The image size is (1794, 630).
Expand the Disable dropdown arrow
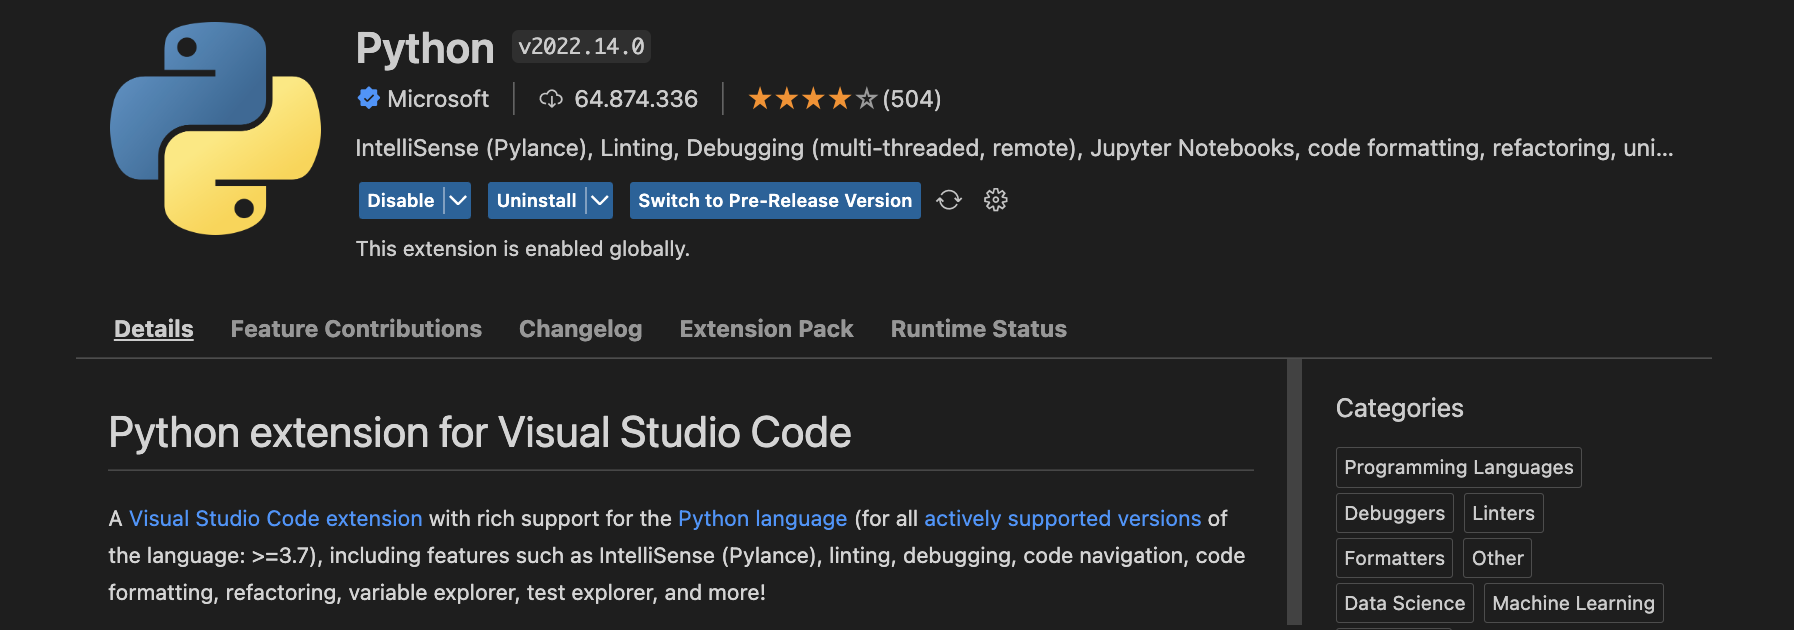(x=458, y=200)
